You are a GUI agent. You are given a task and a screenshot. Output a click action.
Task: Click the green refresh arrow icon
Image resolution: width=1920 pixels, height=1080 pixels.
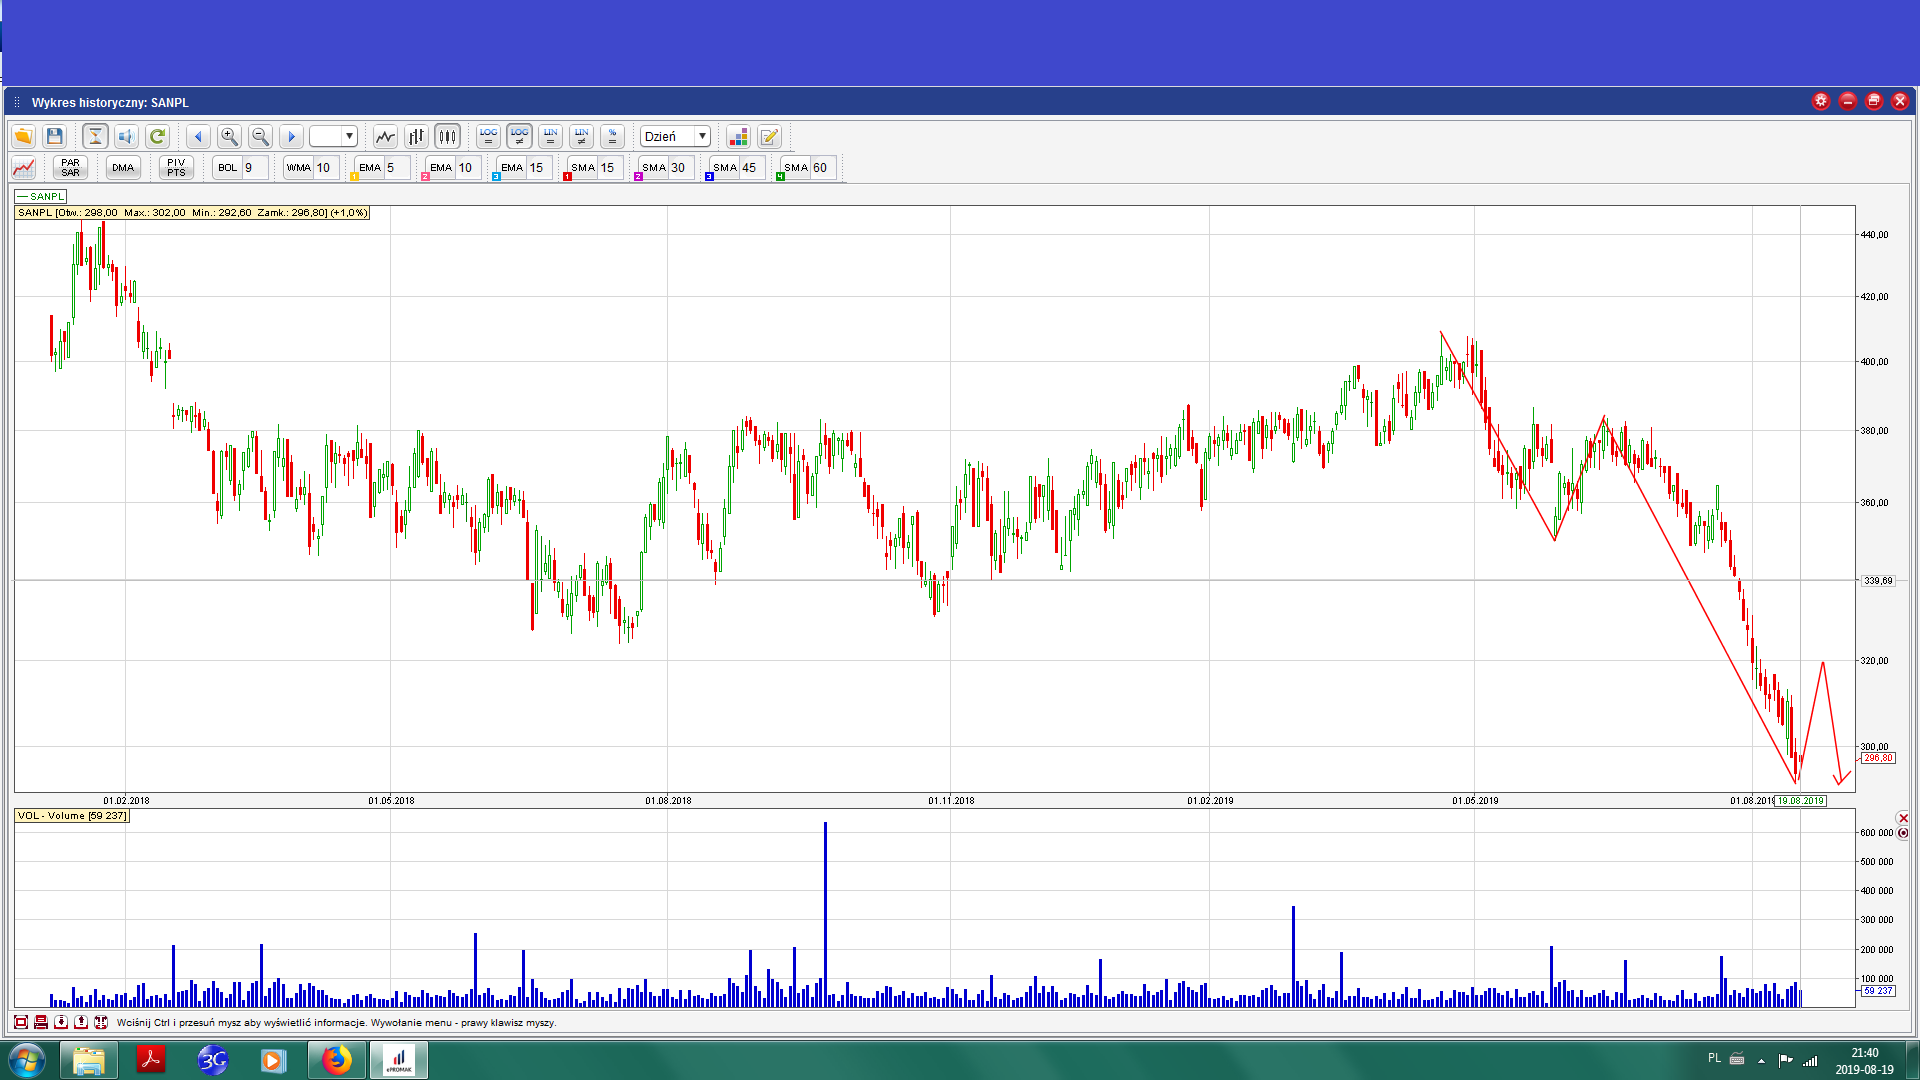(x=157, y=136)
